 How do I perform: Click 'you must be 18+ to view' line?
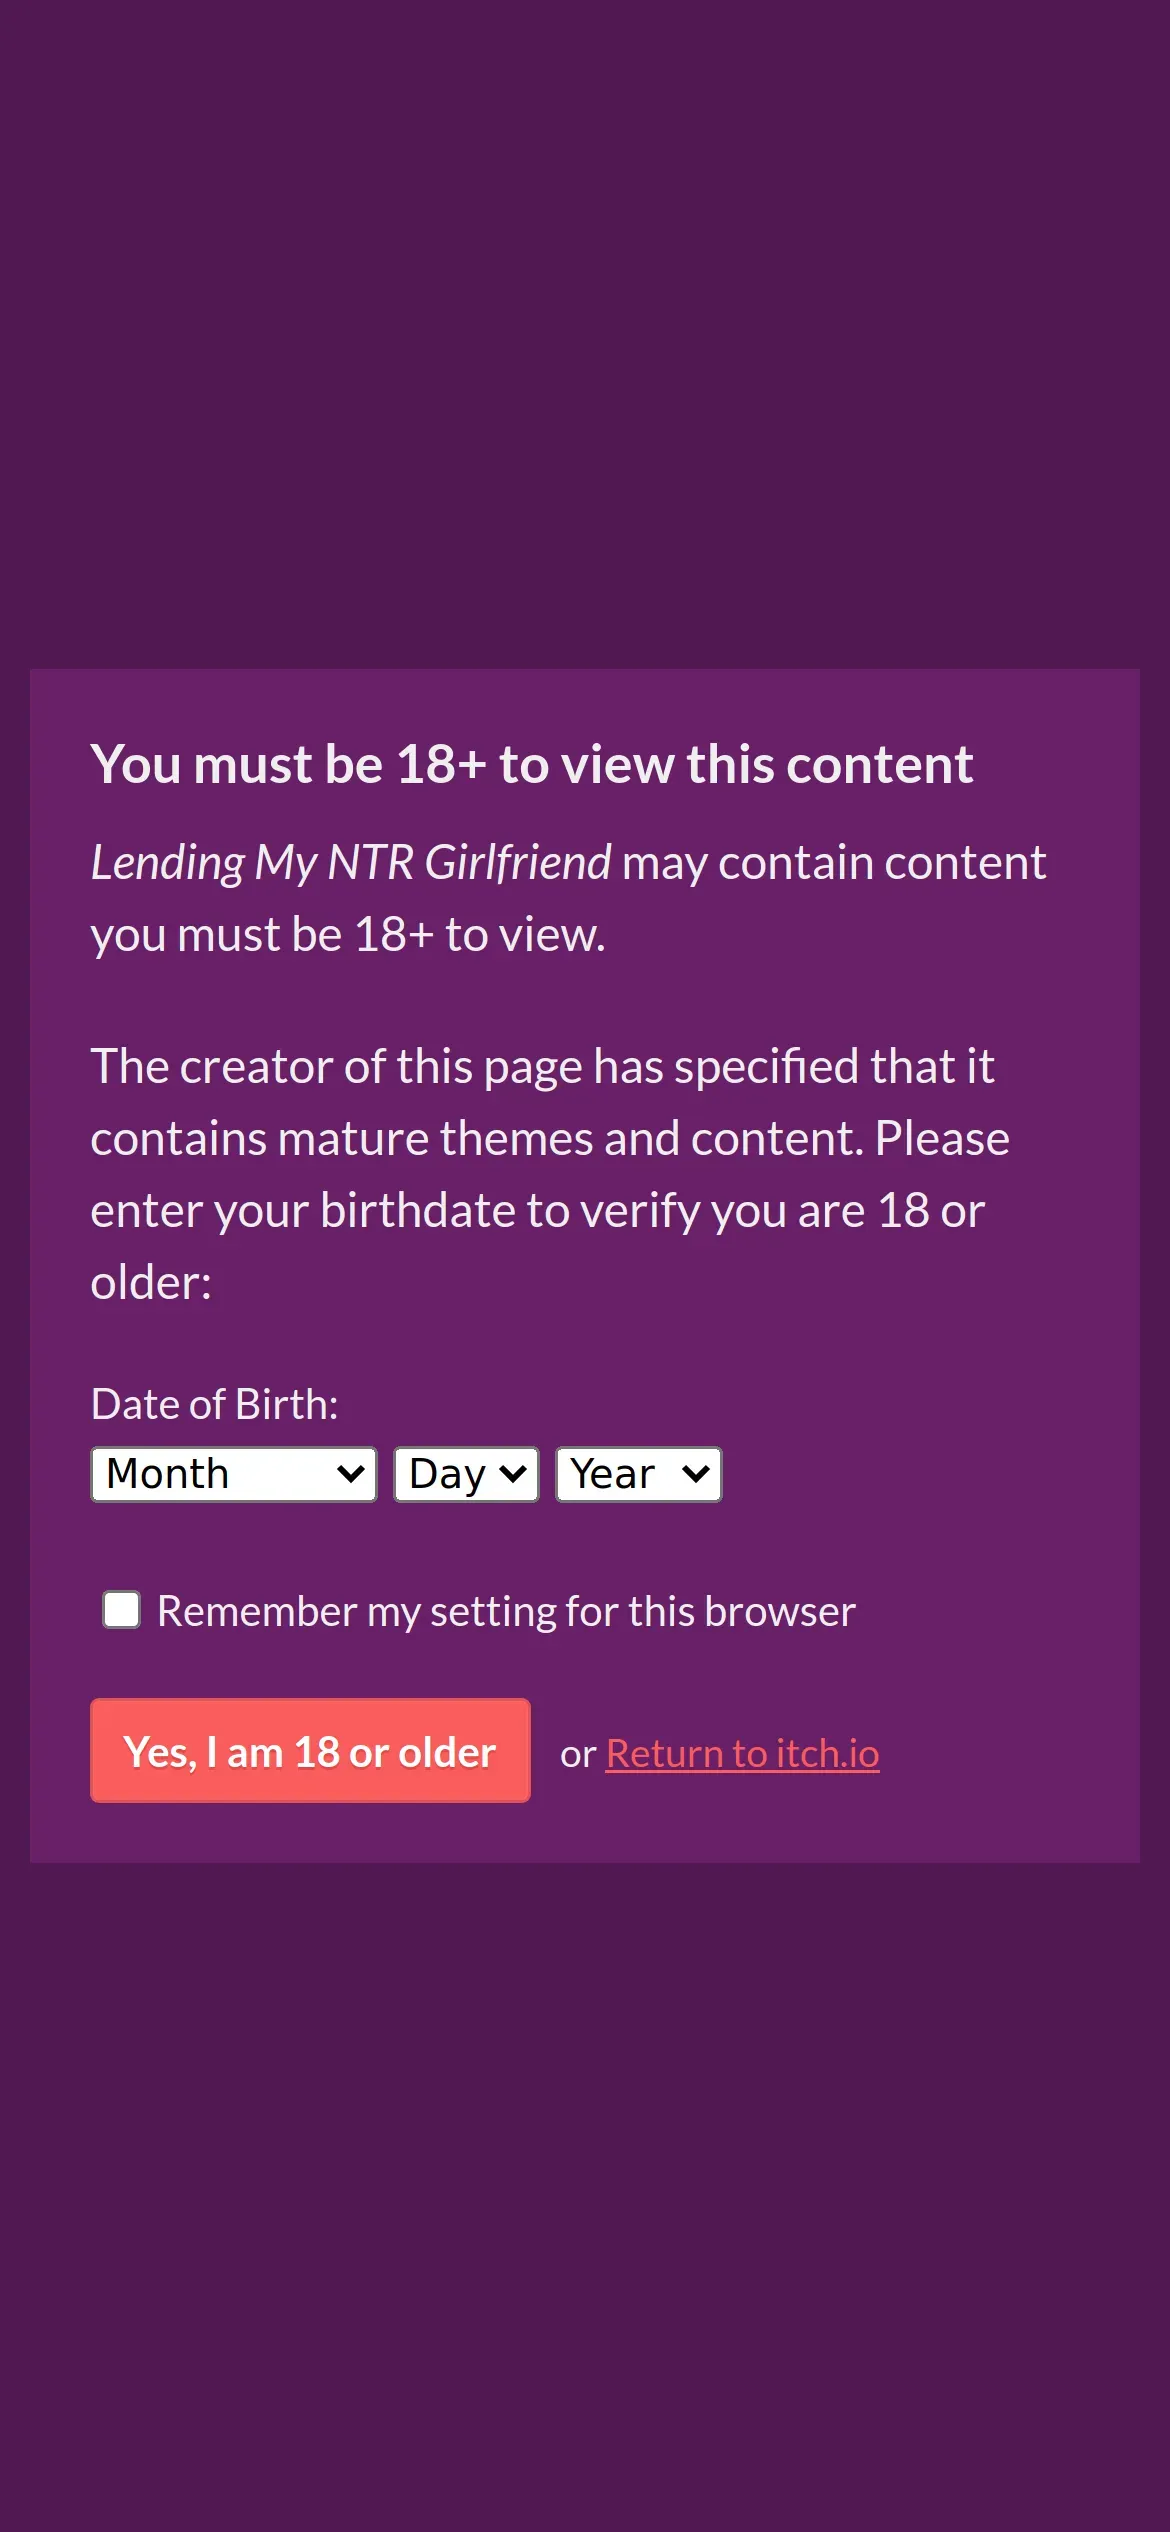click(x=348, y=935)
